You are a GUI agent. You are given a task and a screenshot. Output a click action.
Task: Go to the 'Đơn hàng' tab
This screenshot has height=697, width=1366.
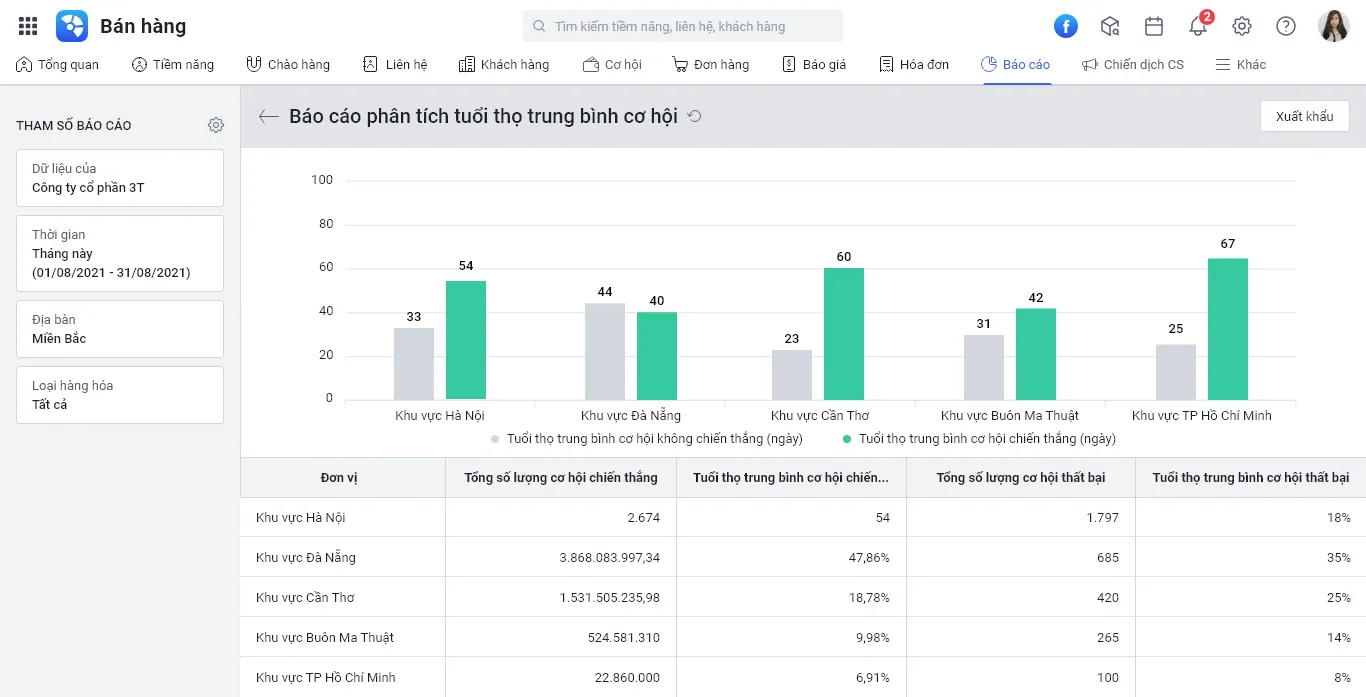[x=710, y=64]
